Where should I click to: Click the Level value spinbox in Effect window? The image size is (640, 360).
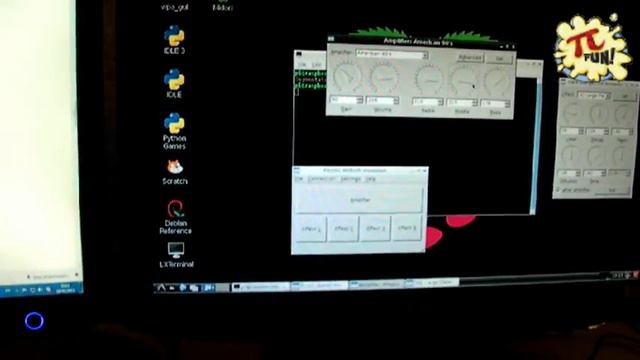click(x=572, y=131)
